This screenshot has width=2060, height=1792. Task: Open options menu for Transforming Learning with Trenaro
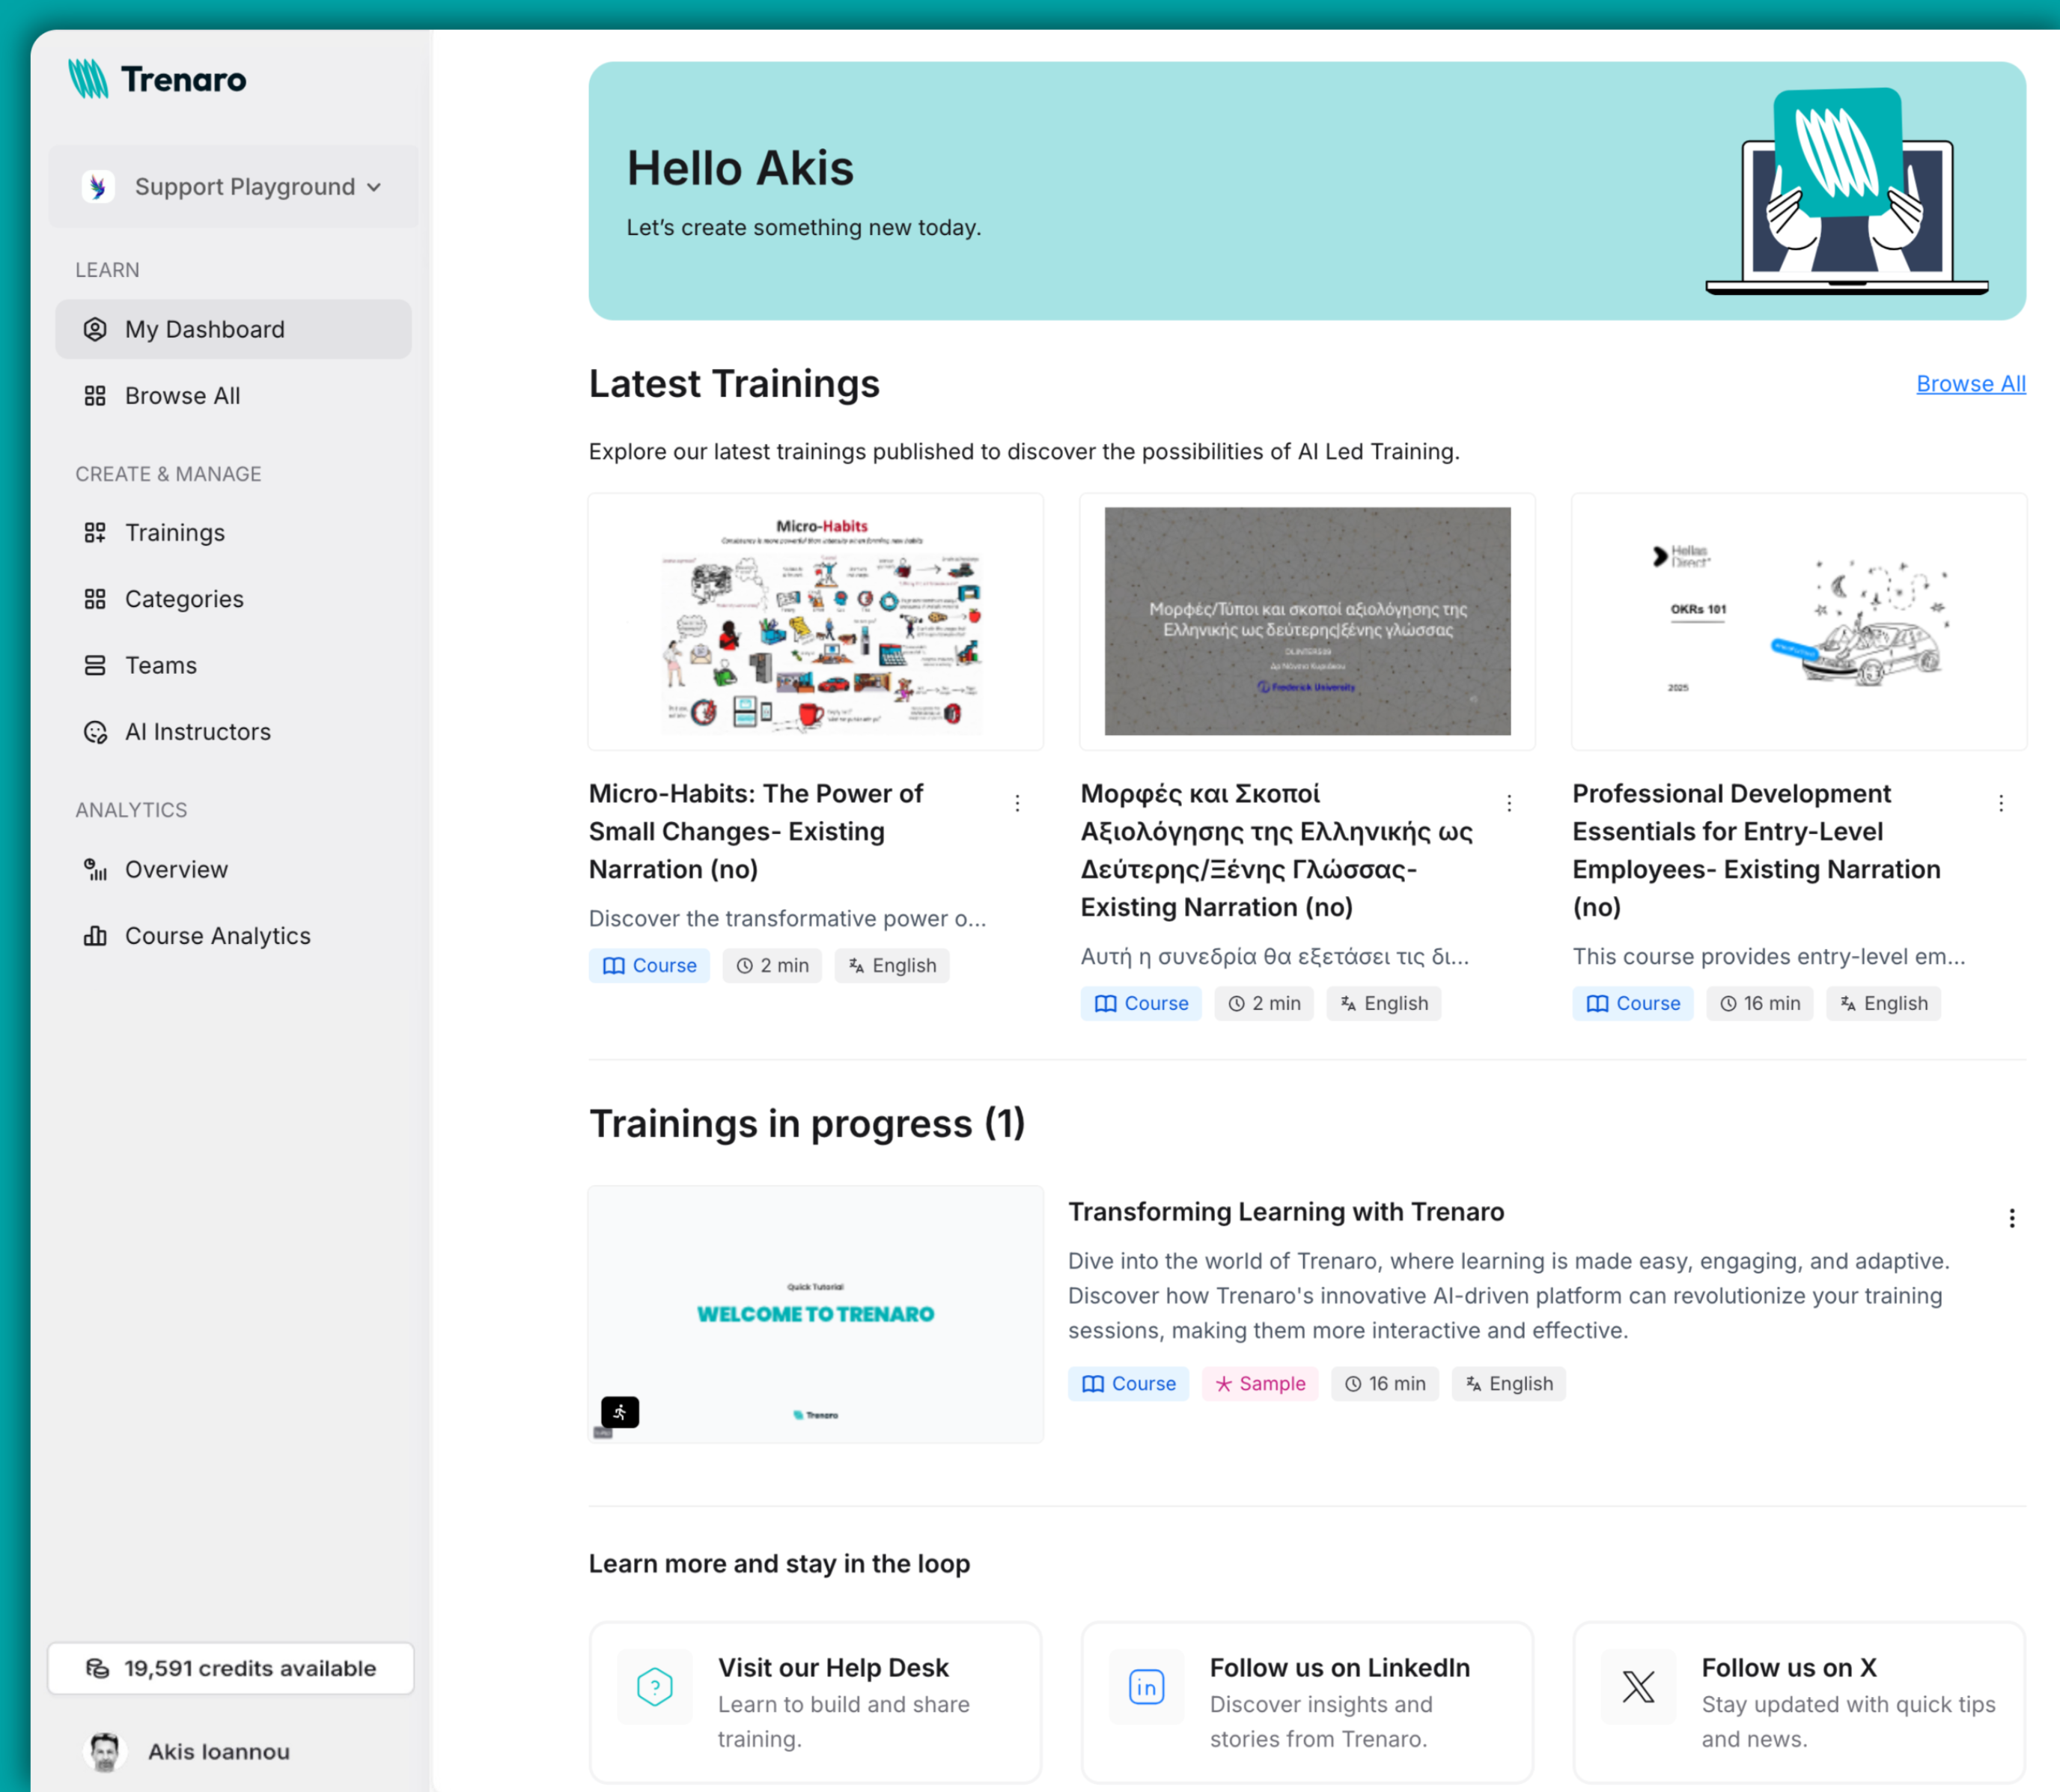point(2012,1218)
